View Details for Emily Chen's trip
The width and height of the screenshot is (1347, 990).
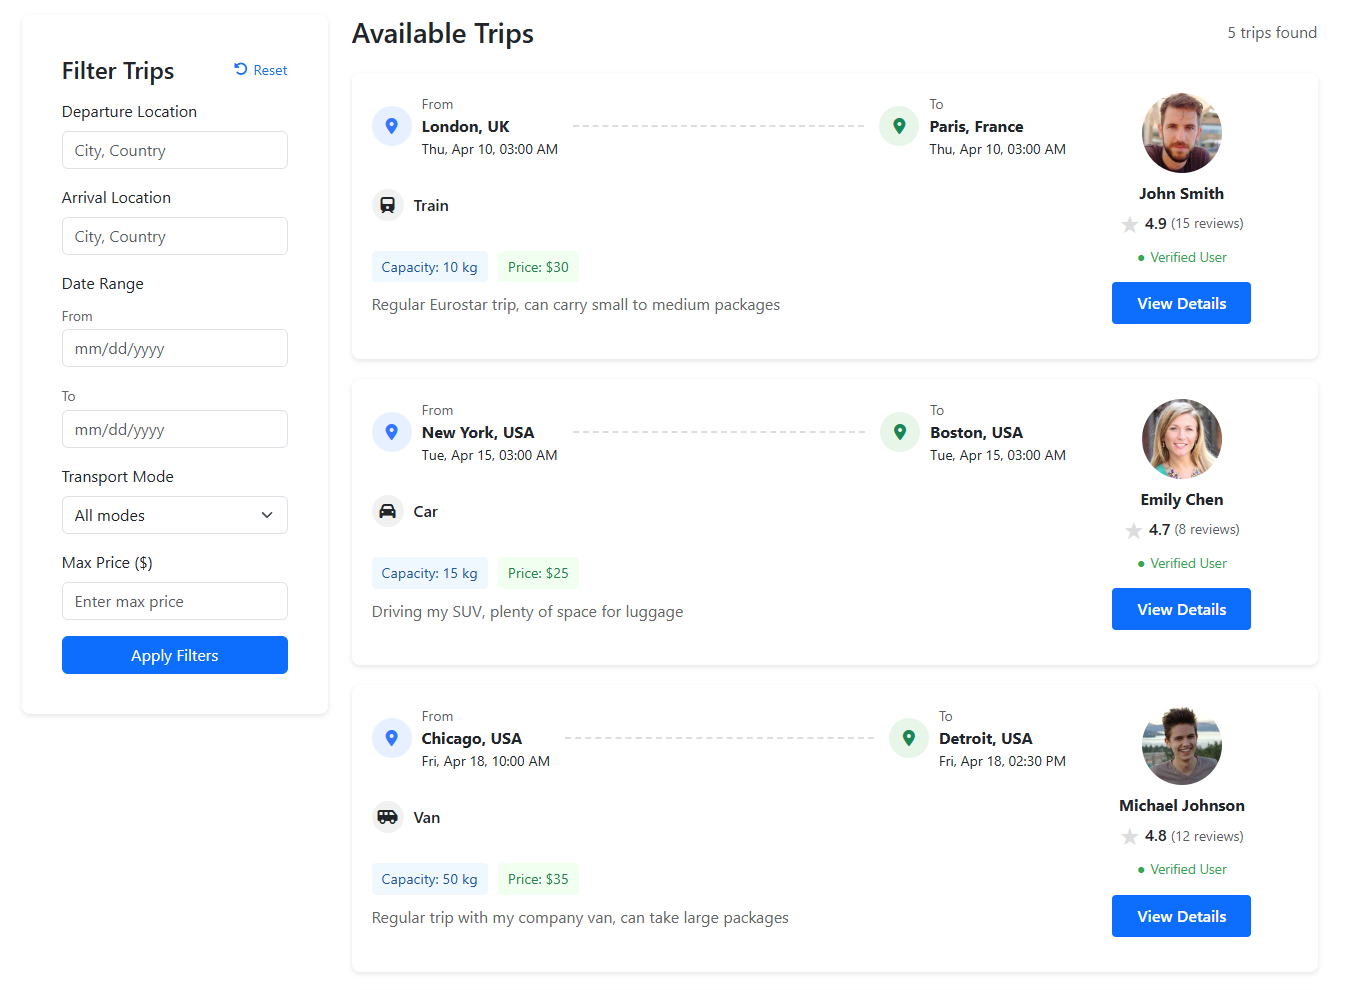point(1181,608)
